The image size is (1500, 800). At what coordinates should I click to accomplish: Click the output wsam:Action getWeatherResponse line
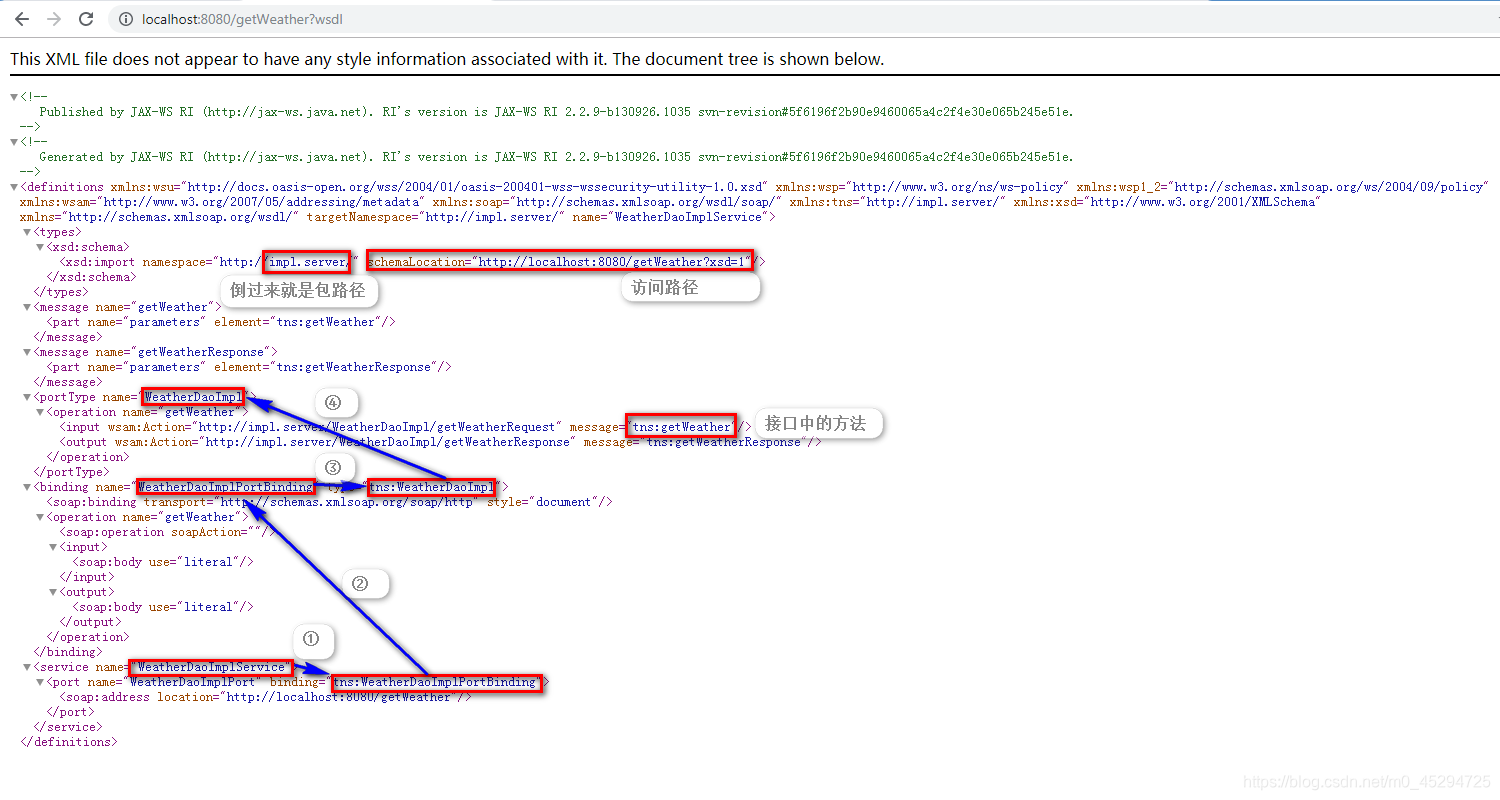440,442
